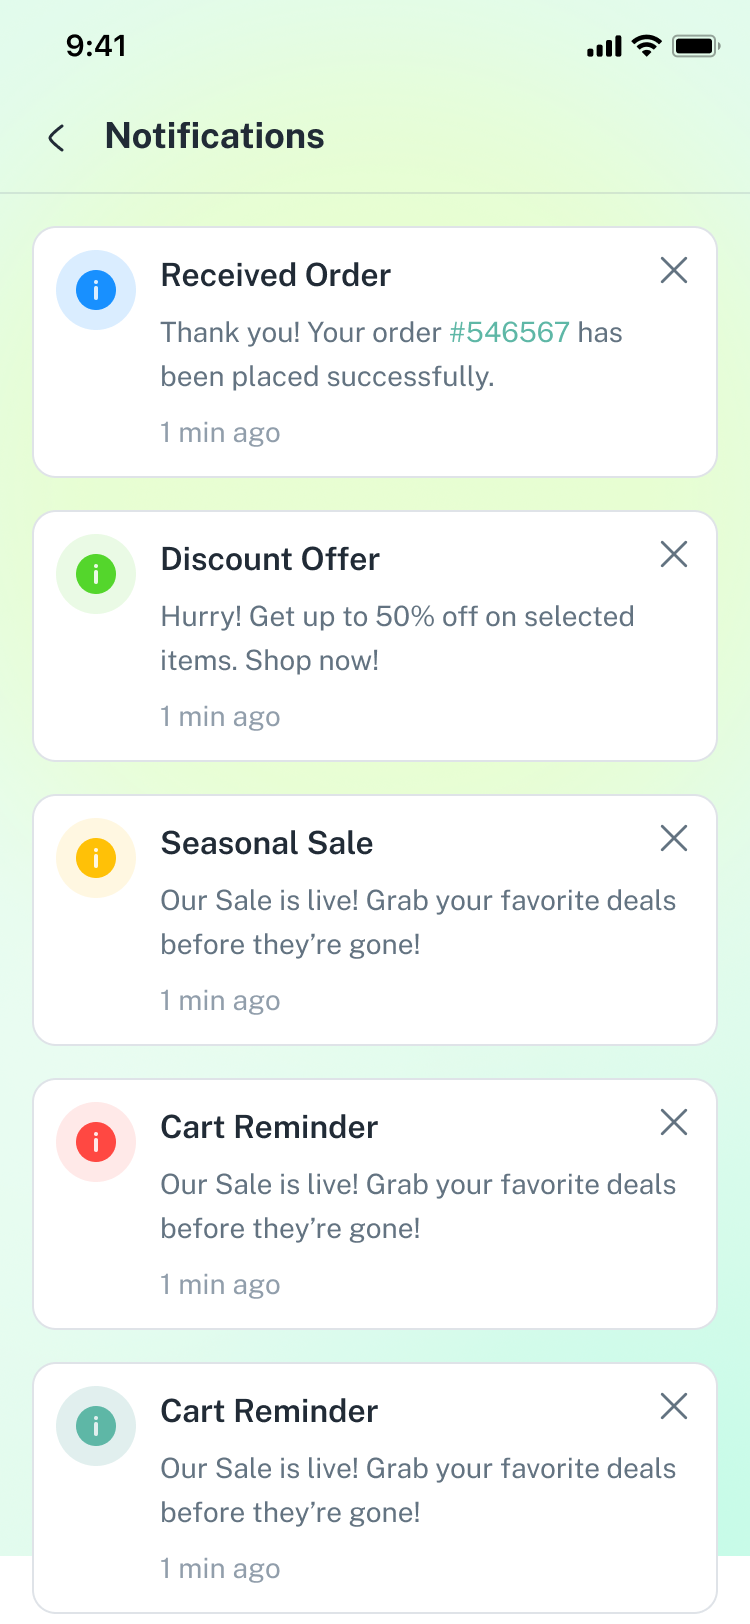Tap the yellow info icon on Seasonal Sale
This screenshot has width=750, height=1624.
pos(96,858)
